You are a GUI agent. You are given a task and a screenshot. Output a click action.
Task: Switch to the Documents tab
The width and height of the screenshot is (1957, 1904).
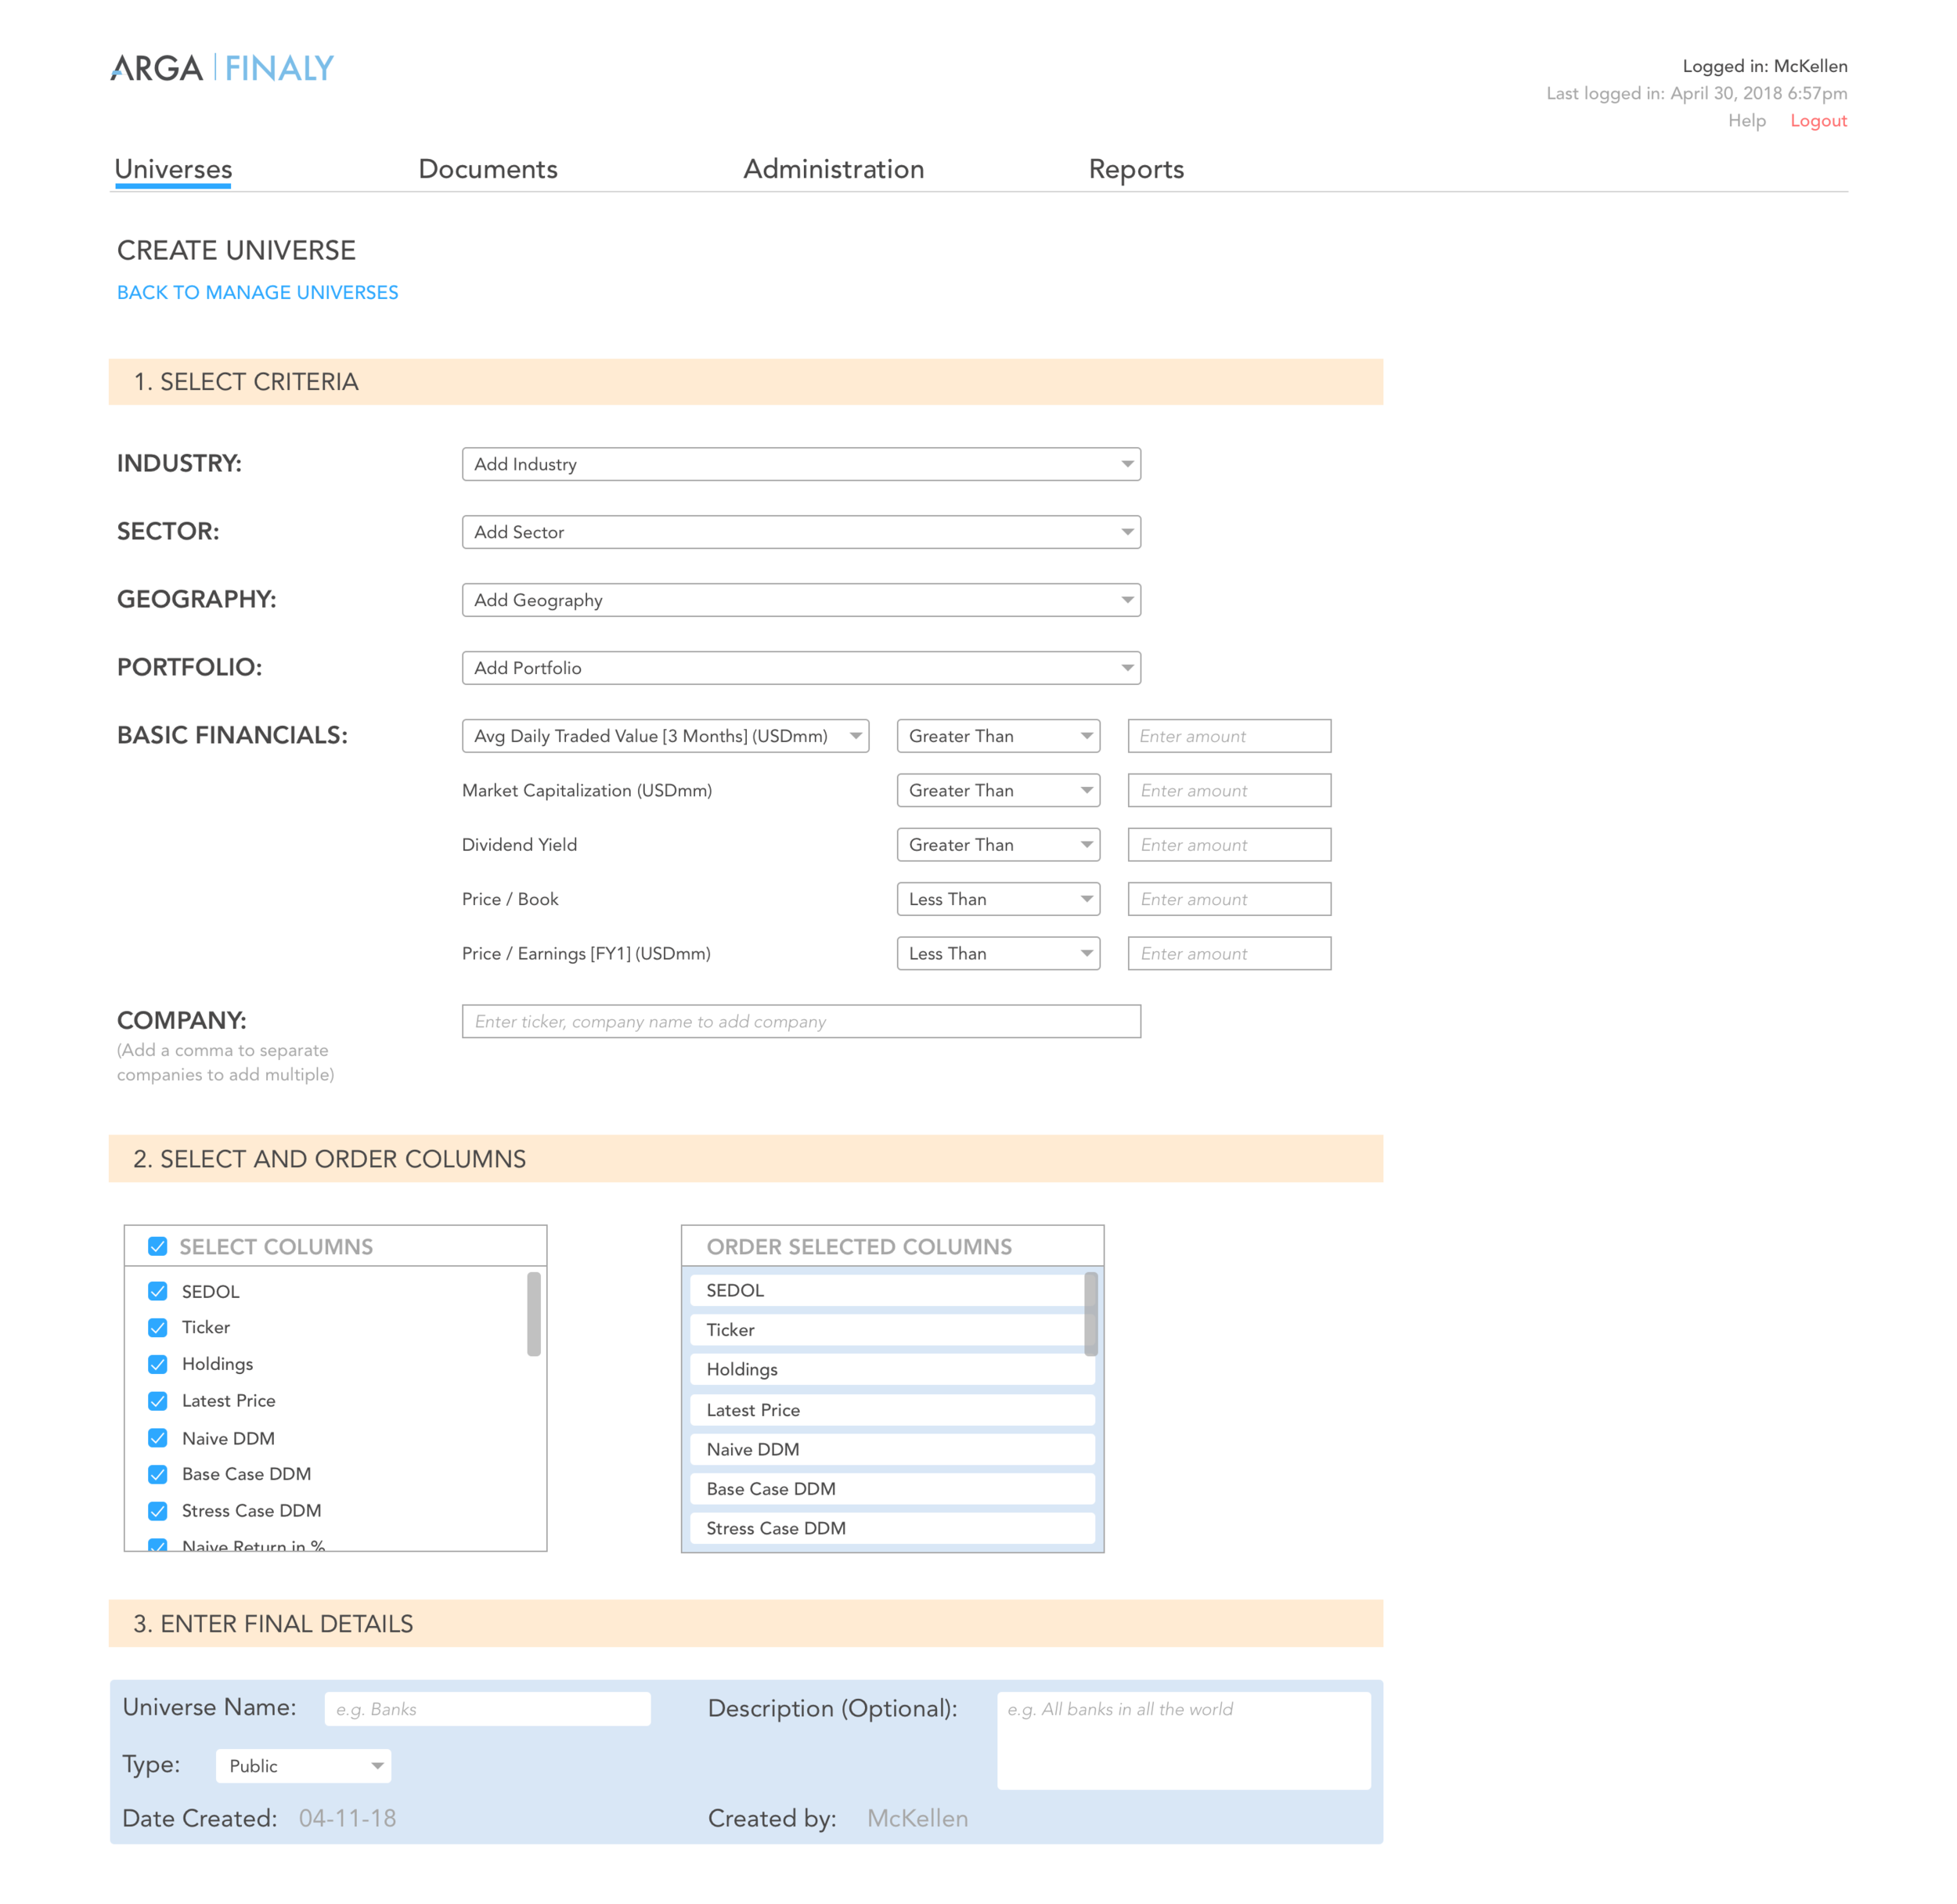(488, 169)
